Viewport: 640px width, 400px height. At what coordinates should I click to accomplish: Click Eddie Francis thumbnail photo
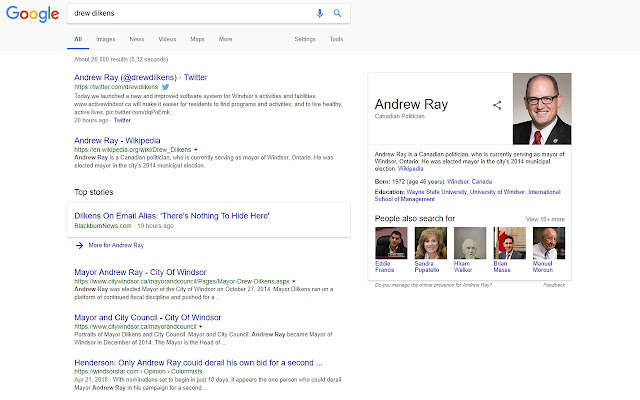point(391,243)
